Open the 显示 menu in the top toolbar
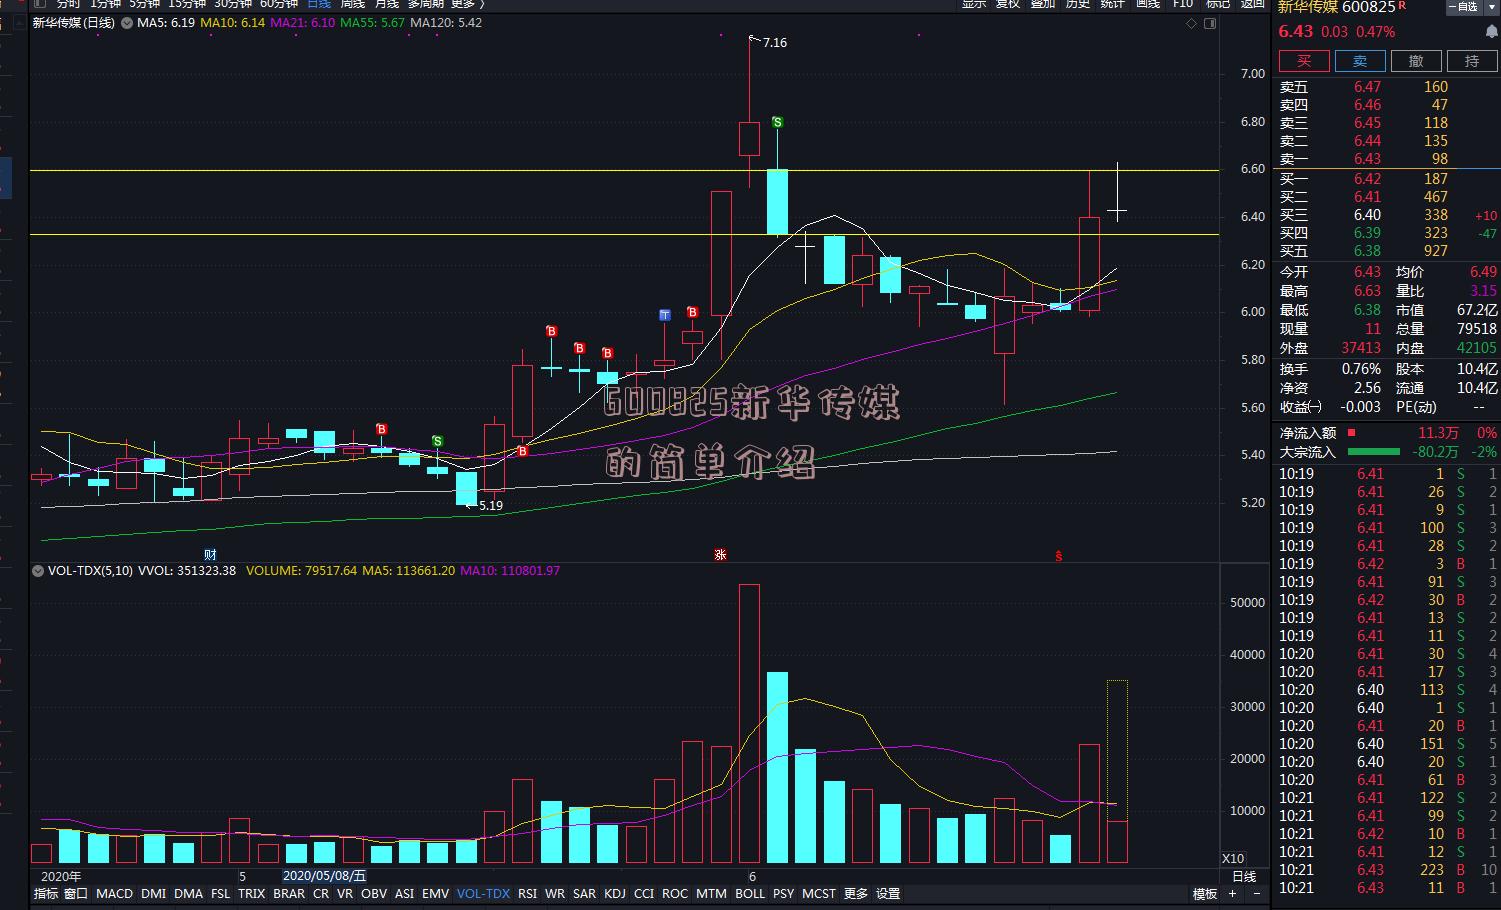The width and height of the screenshot is (1501, 910). pos(974,4)
